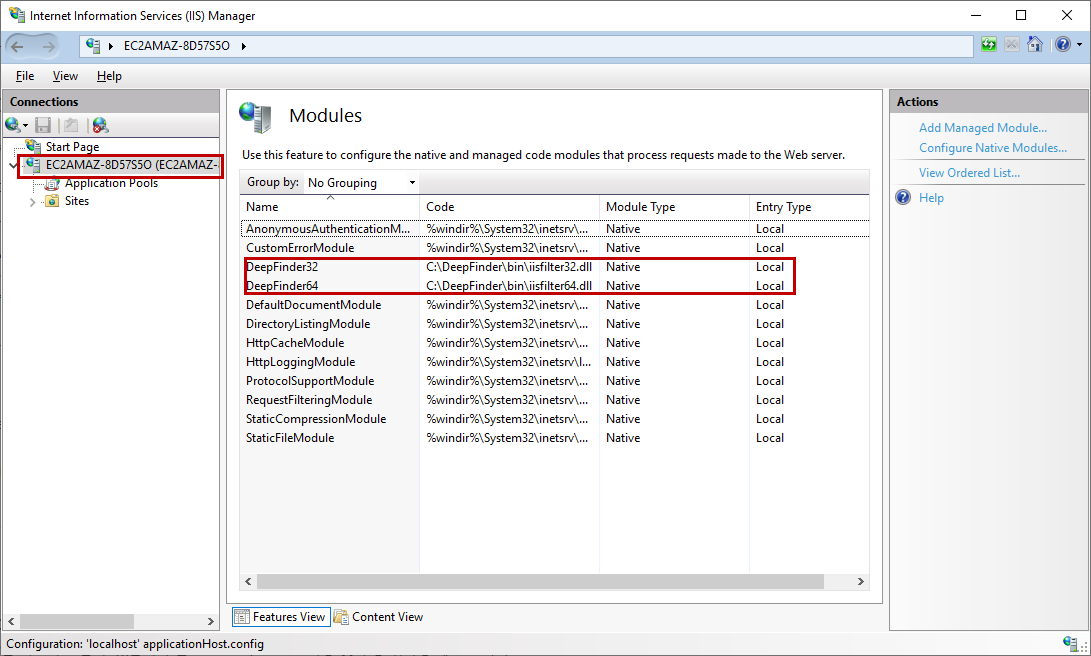Select the DeepFinder32 module row
This screenshot has height=656, width=1091.
(555, 267)
